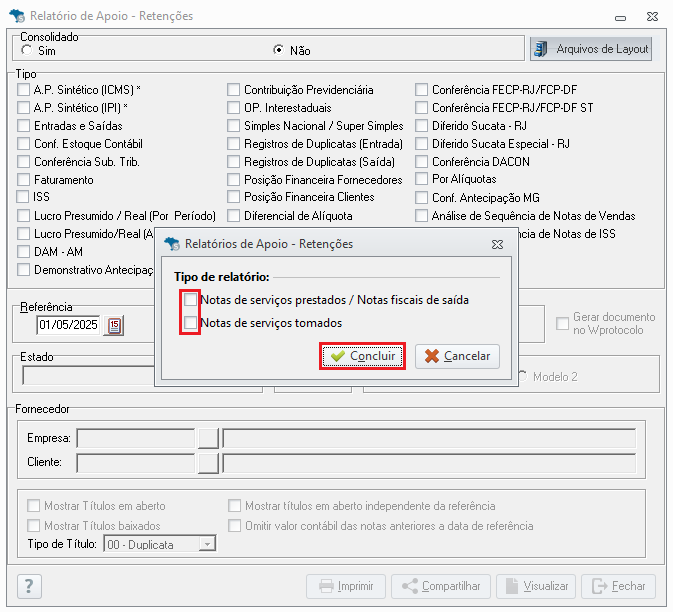The image size is (673, 612).
Task: Check Notas de serviços prestados option
Action: tap(190, 300)
